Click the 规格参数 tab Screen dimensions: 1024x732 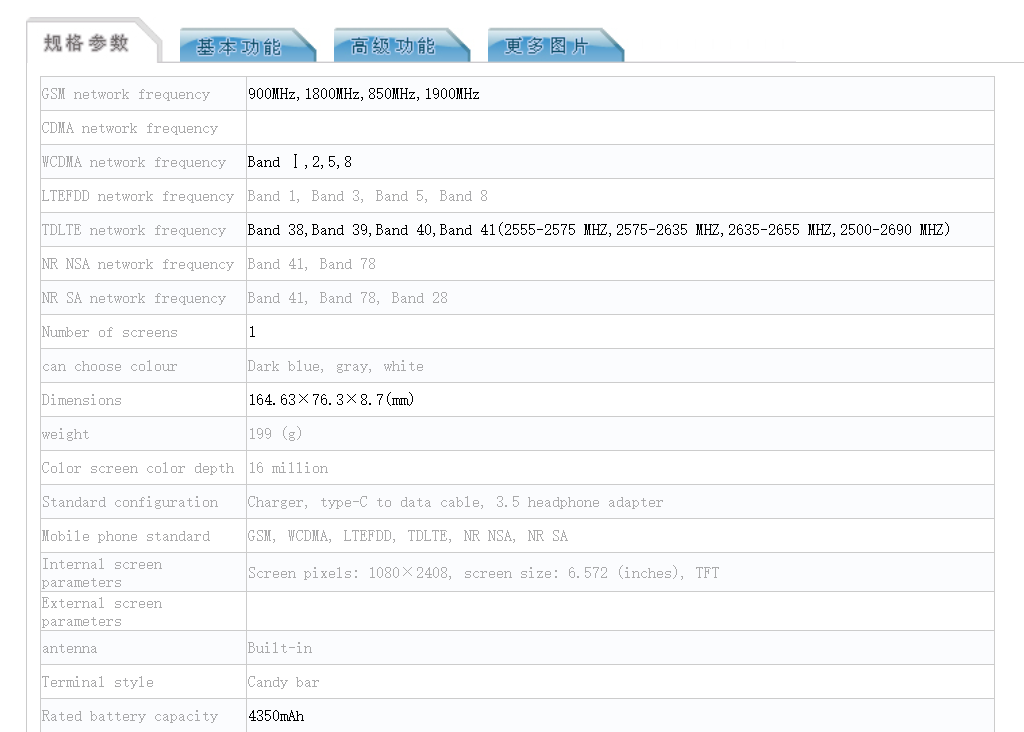87,43
